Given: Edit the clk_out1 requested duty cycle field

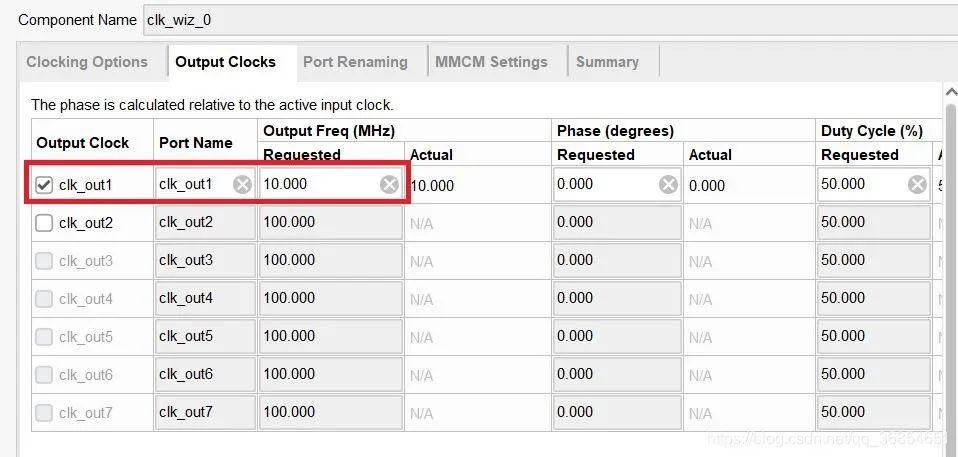Looking at the screenshot, I should click(x=860, y=185).
